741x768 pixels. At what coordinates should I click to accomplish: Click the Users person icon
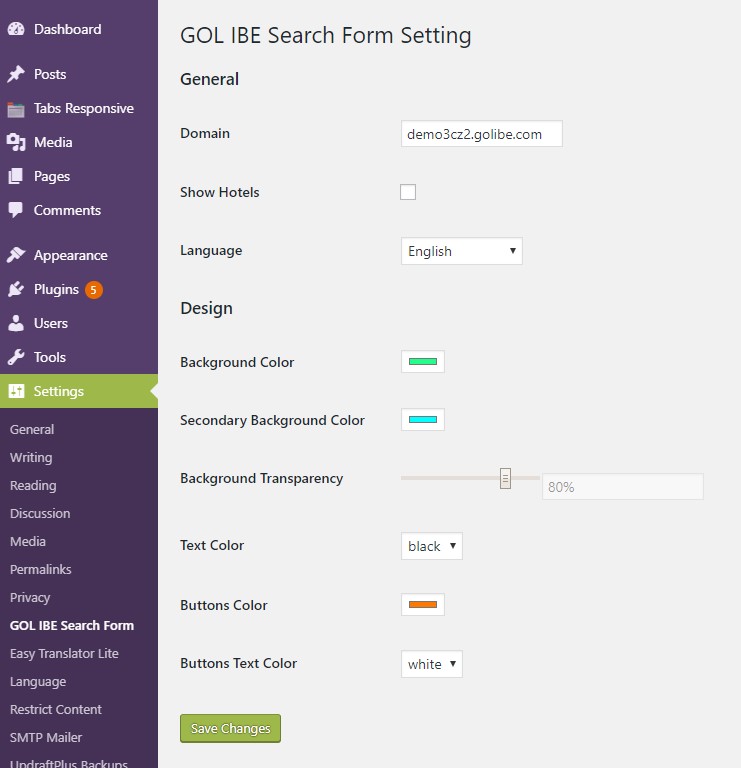pyautogui.click(x=16, y=323)
